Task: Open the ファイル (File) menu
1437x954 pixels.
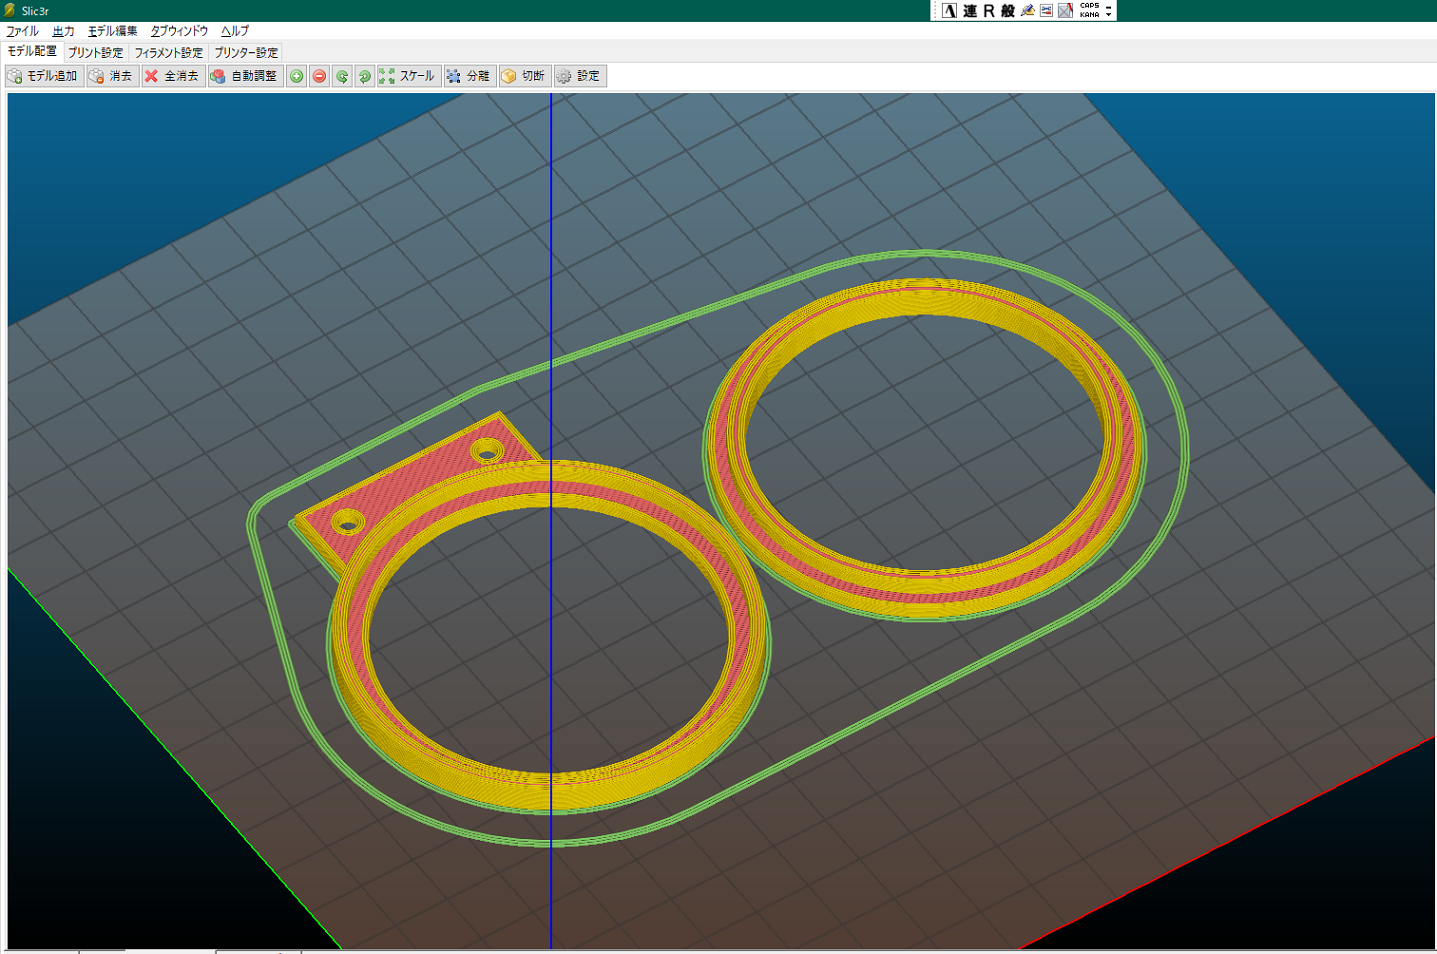Action: [x=22, y=31]
